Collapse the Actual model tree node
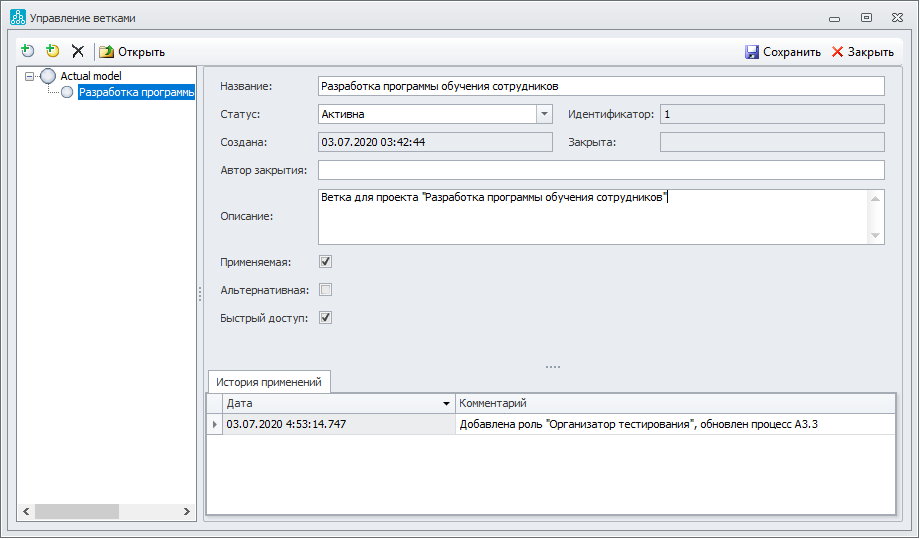 30,76
